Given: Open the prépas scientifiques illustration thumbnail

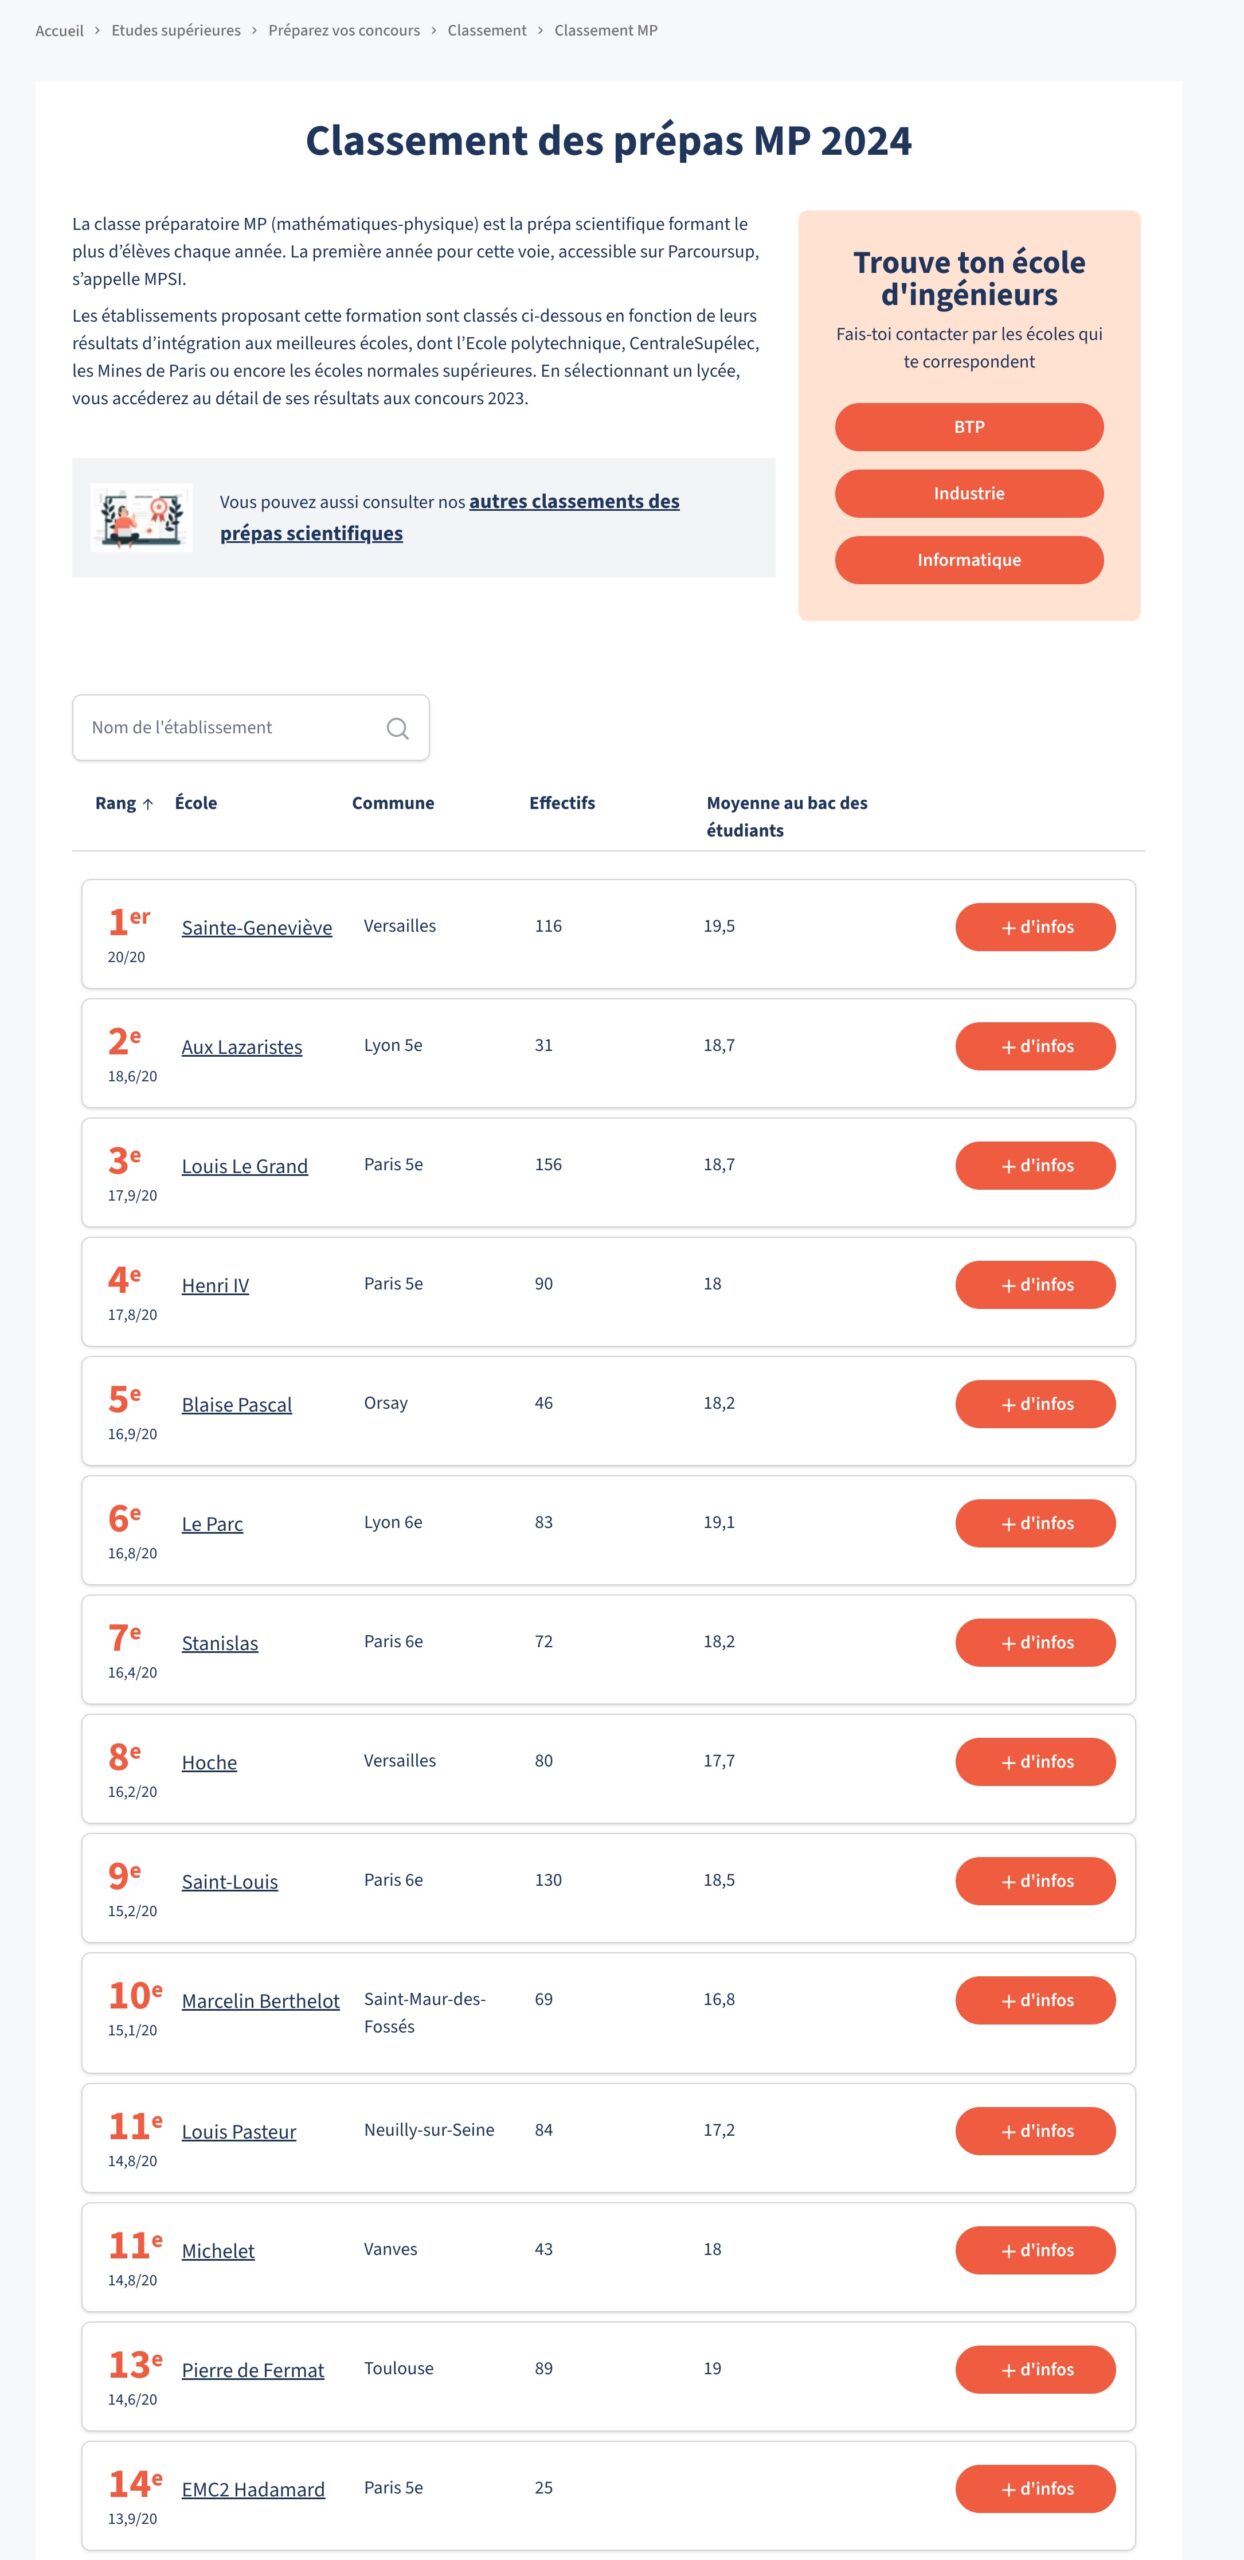Looking at the screenshot, I should click(x=141, y=517).
